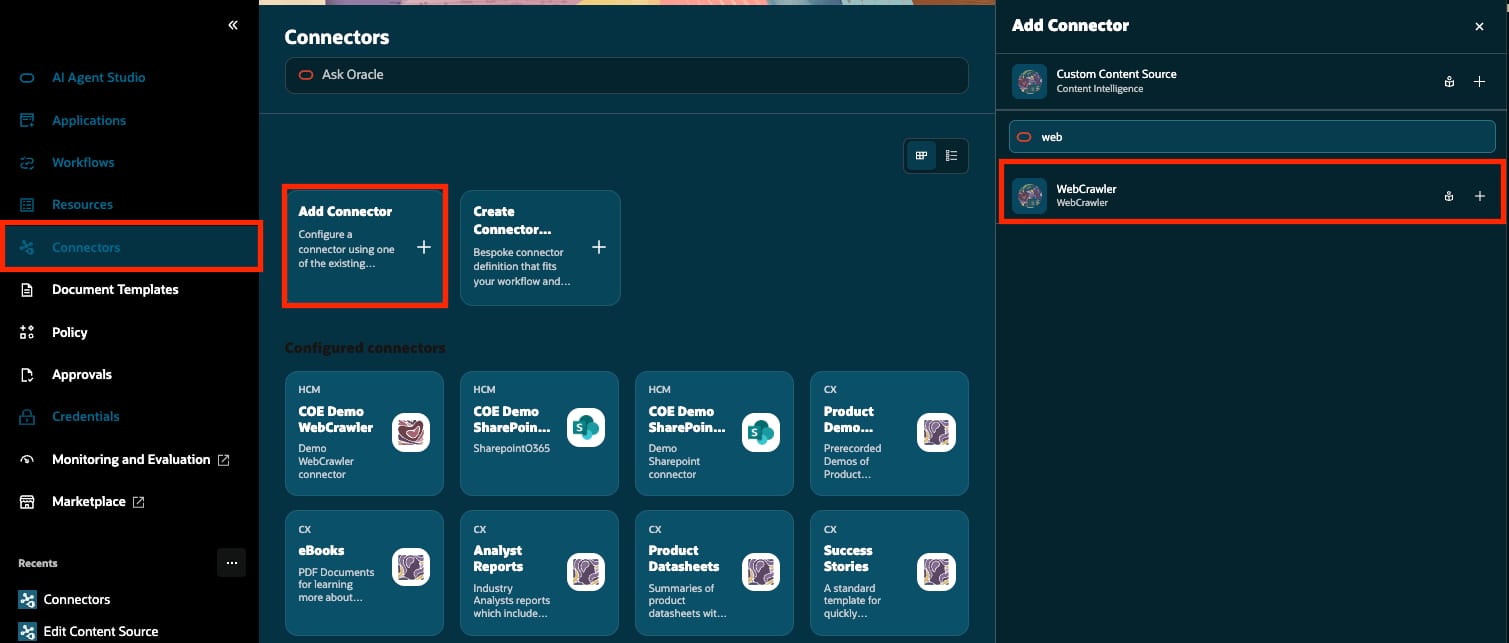The height and width of the screenshot is (643, 1509).
Task: Open recent item Connectors
Action: 77,599
